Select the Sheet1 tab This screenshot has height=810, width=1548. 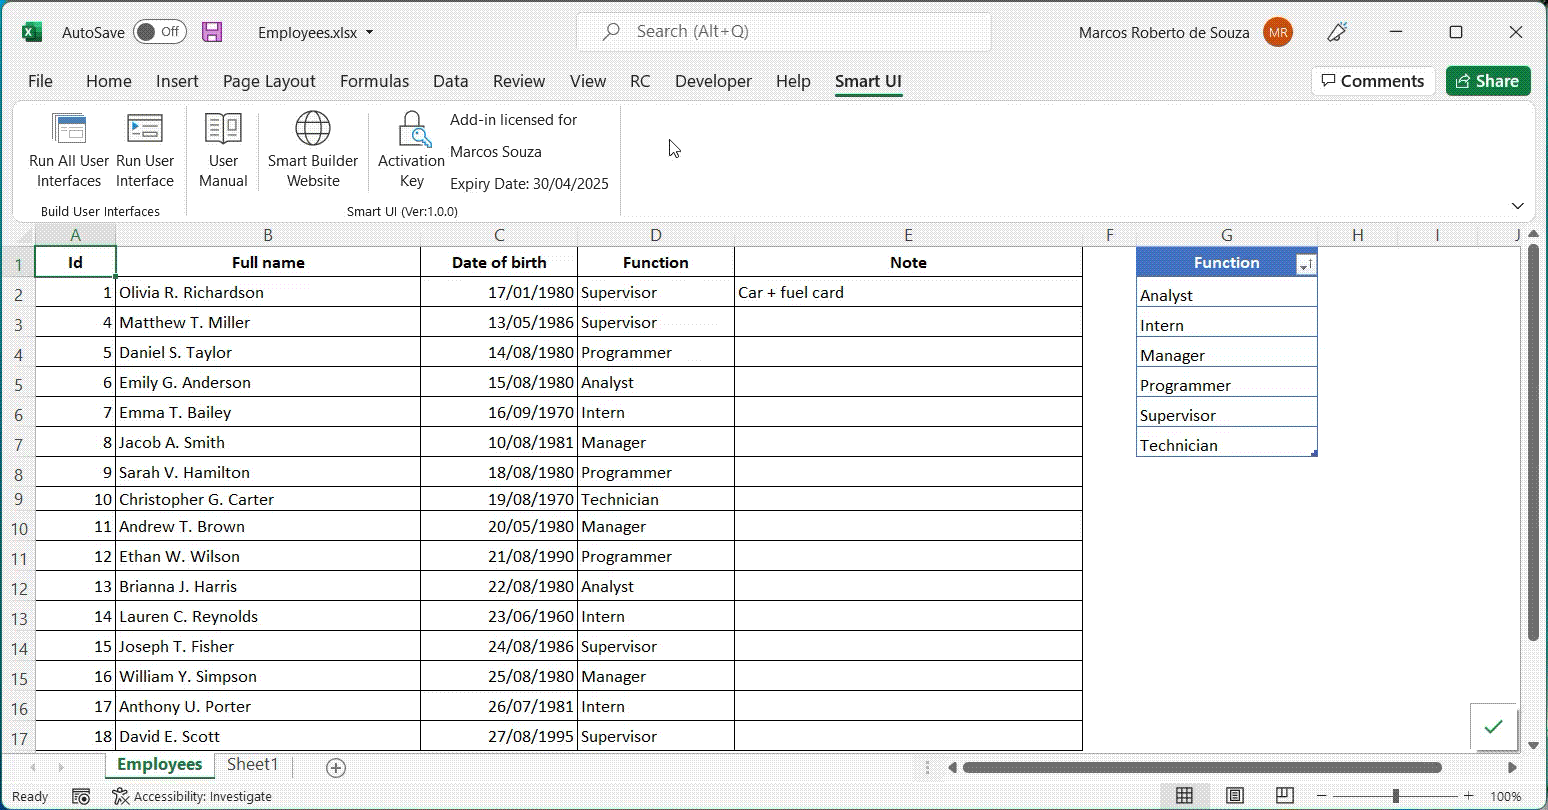[x=252, y=764]
